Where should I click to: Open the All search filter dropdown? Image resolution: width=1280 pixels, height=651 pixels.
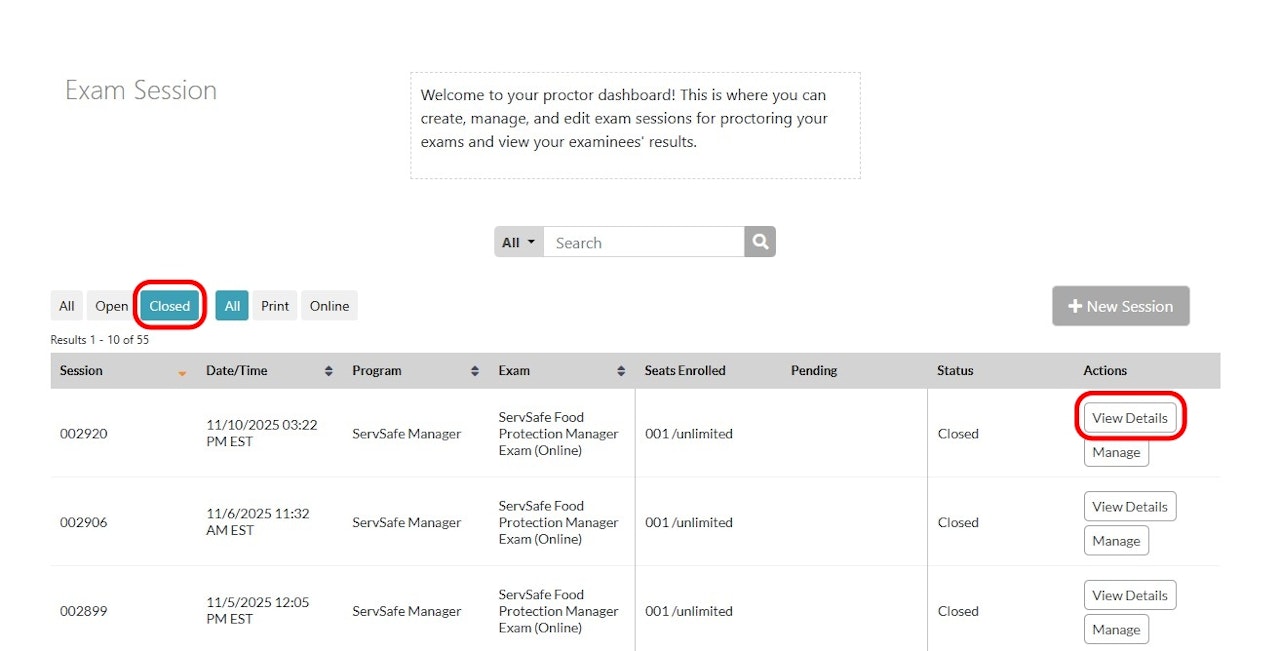pyautogui.click(x=519, y=242)
